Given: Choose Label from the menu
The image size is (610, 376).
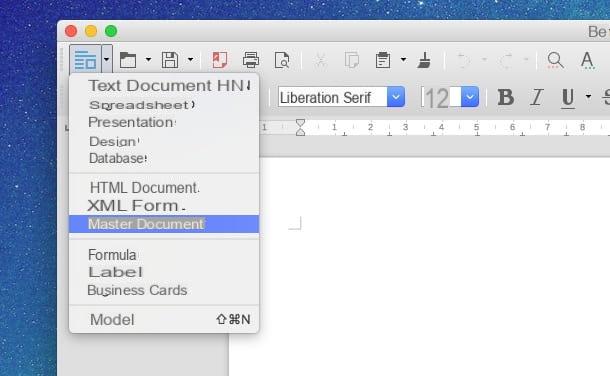Looking at the screenshot, I should (x=164, y=272).
